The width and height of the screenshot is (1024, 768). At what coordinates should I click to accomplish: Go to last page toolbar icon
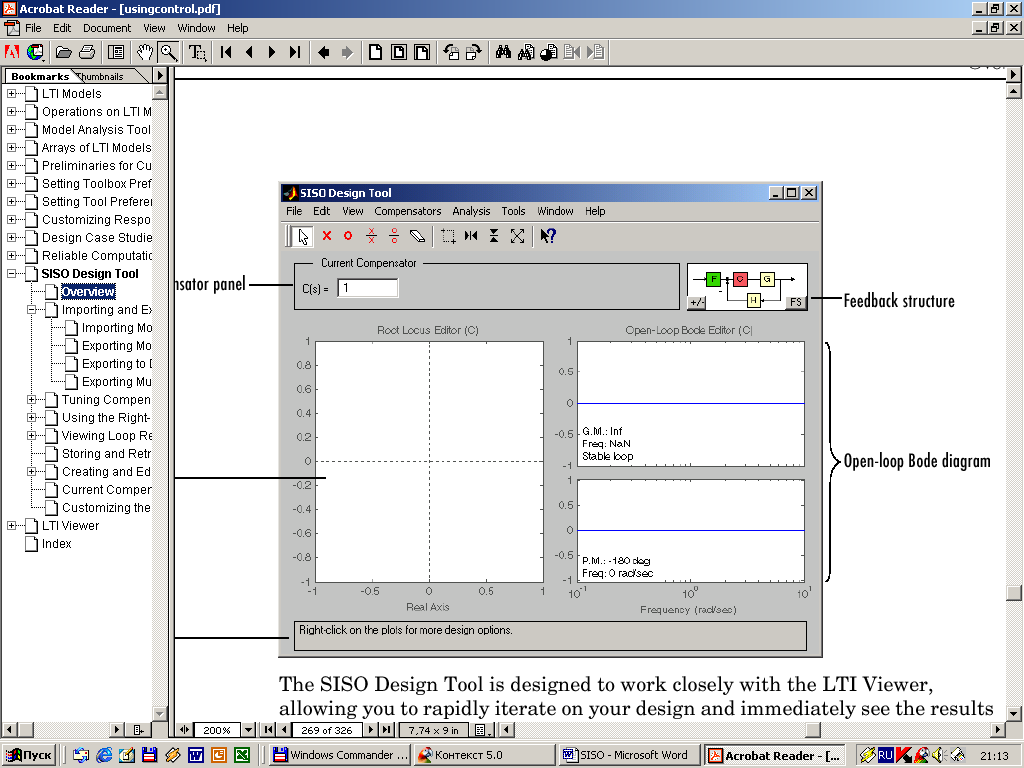click(x=295, y=52)
